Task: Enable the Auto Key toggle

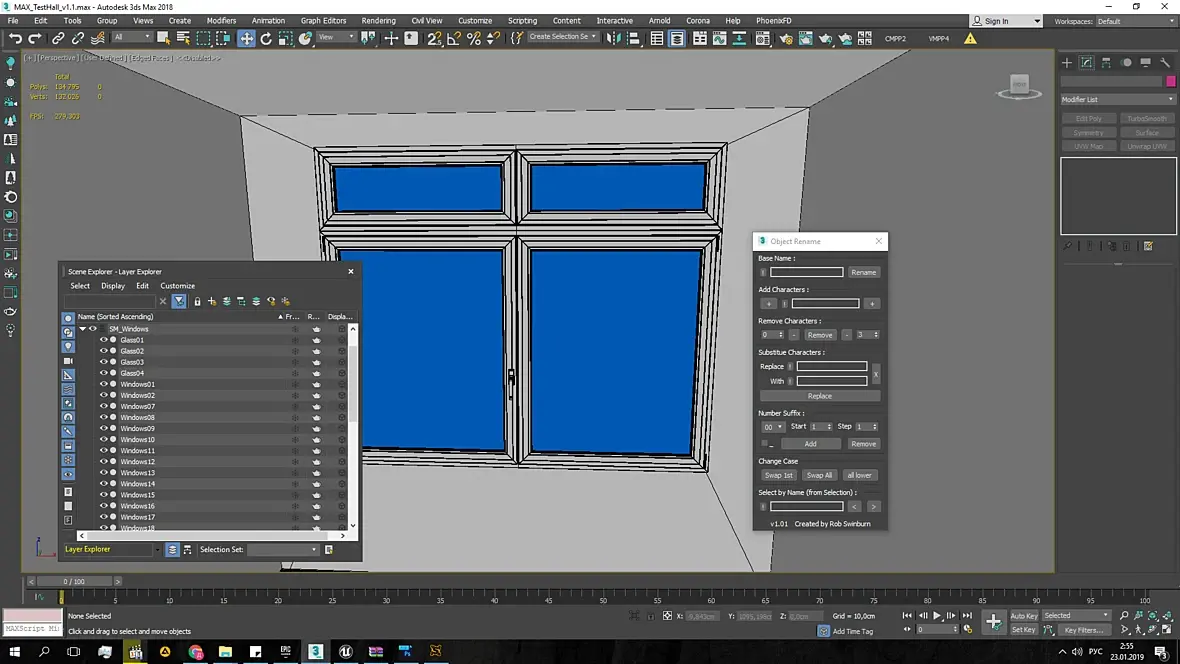Action: pos(1023,616)
